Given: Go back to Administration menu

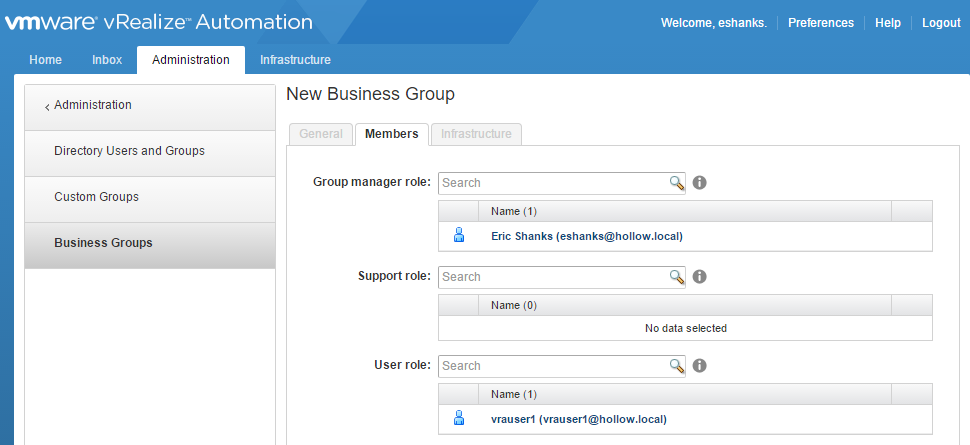Looking at the screenshot, I should 150,107.
